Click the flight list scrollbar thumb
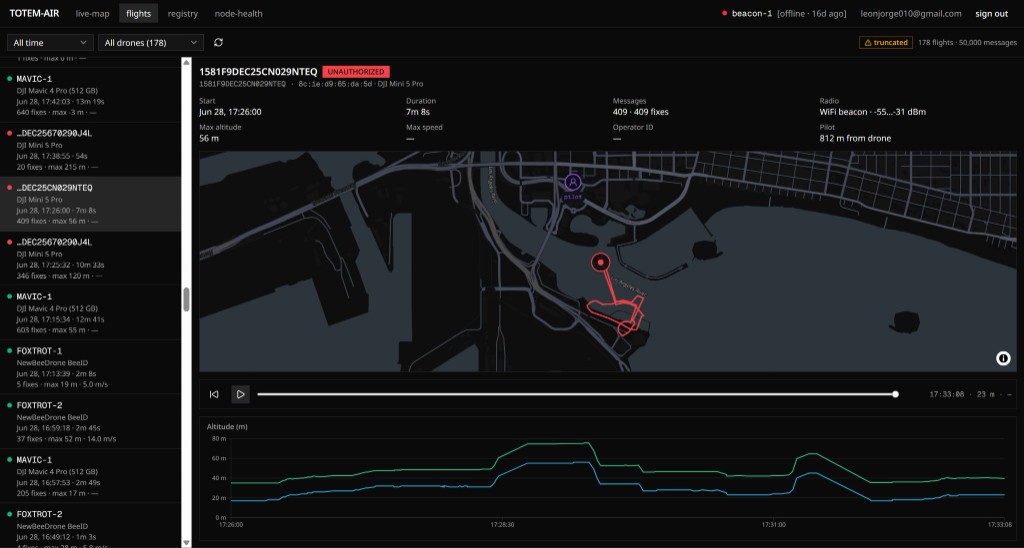The height and width of the screenshot is (548, 1024). 186,299
